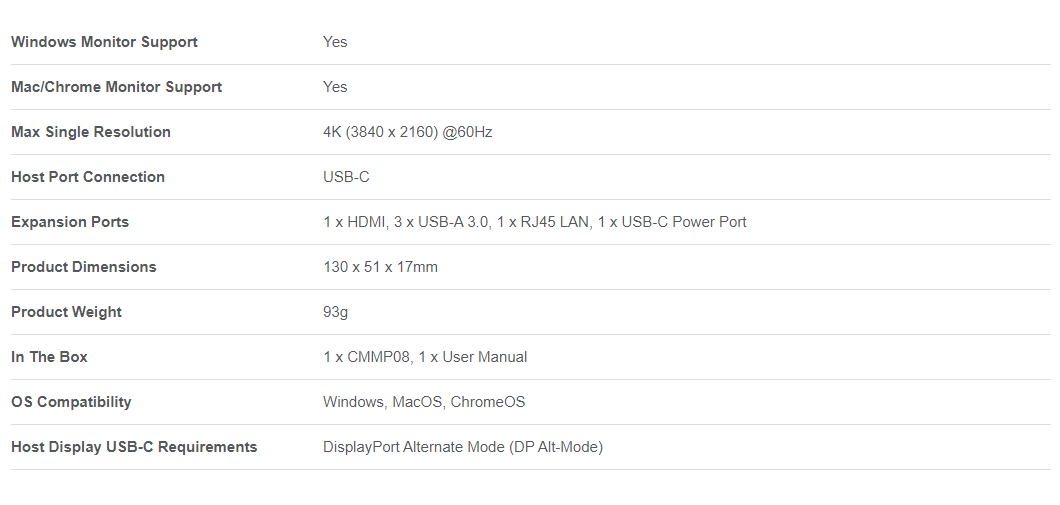Click the Host Display USB-C Requirements label

pos(134,447)
